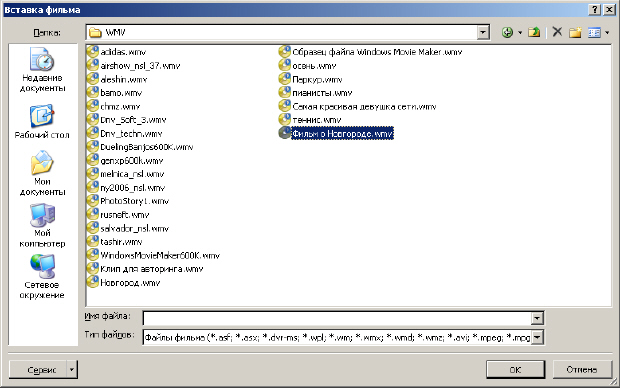This screenshot has height=388, width=620.
Task: Select rusneft.wmv file icon
Action: (x=93, y=214)
